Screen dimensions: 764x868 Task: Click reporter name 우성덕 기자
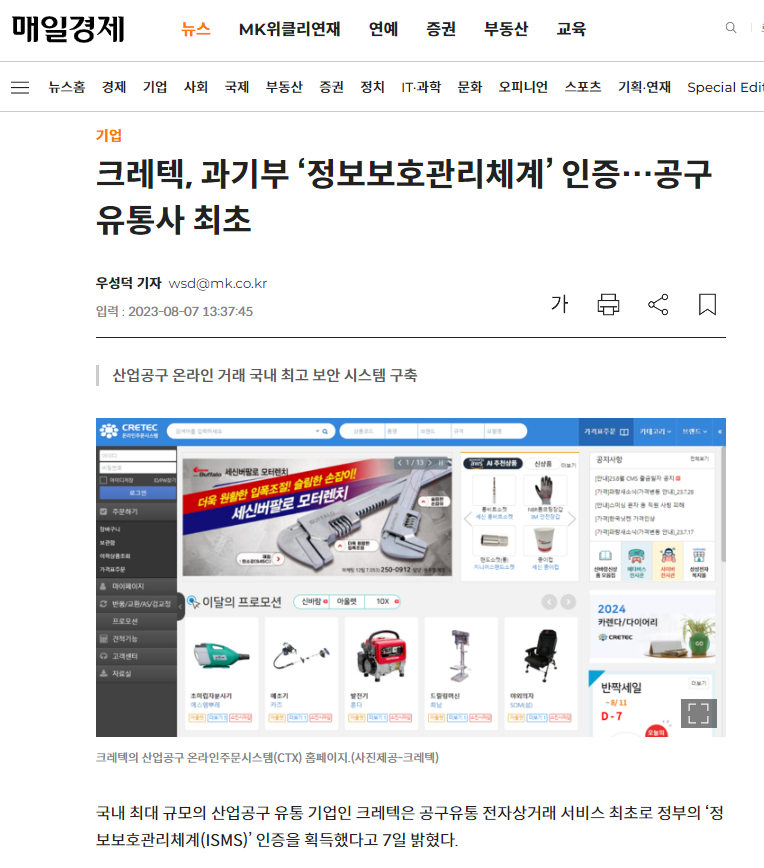(128, 283)
